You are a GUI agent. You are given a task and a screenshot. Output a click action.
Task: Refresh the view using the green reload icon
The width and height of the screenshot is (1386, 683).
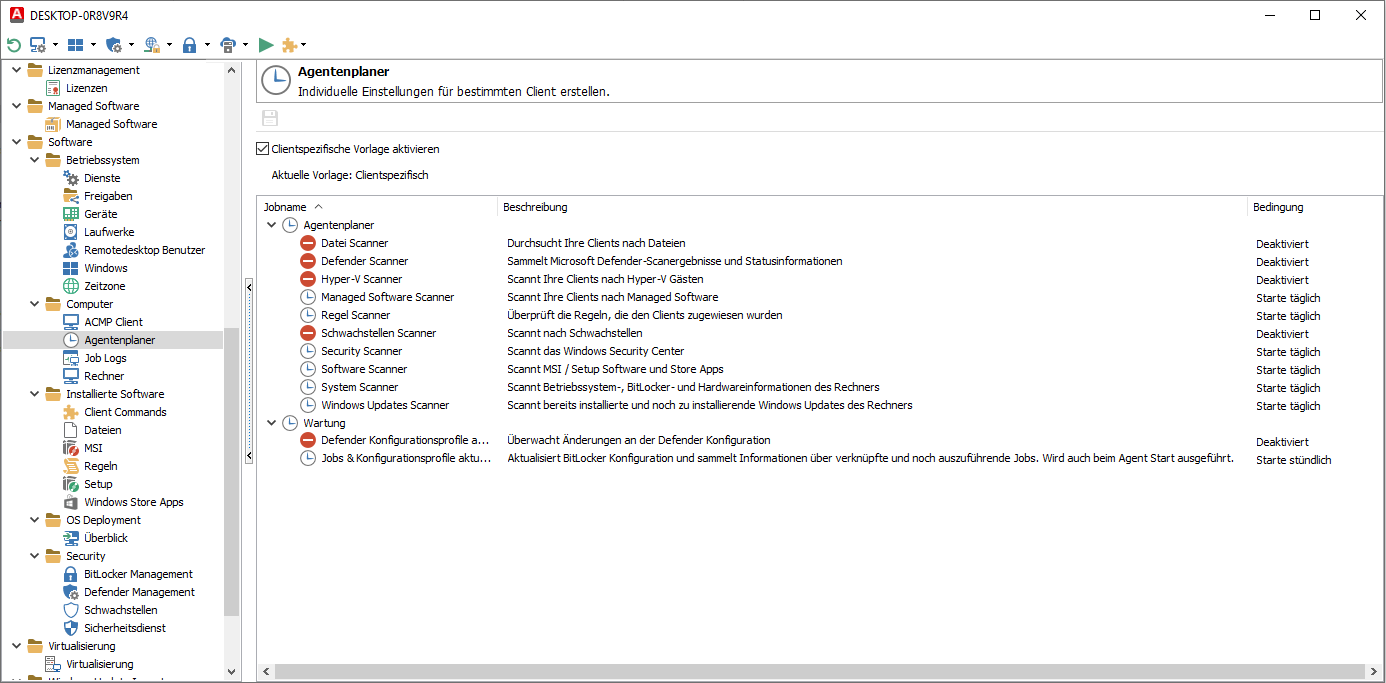click(13, 44)
